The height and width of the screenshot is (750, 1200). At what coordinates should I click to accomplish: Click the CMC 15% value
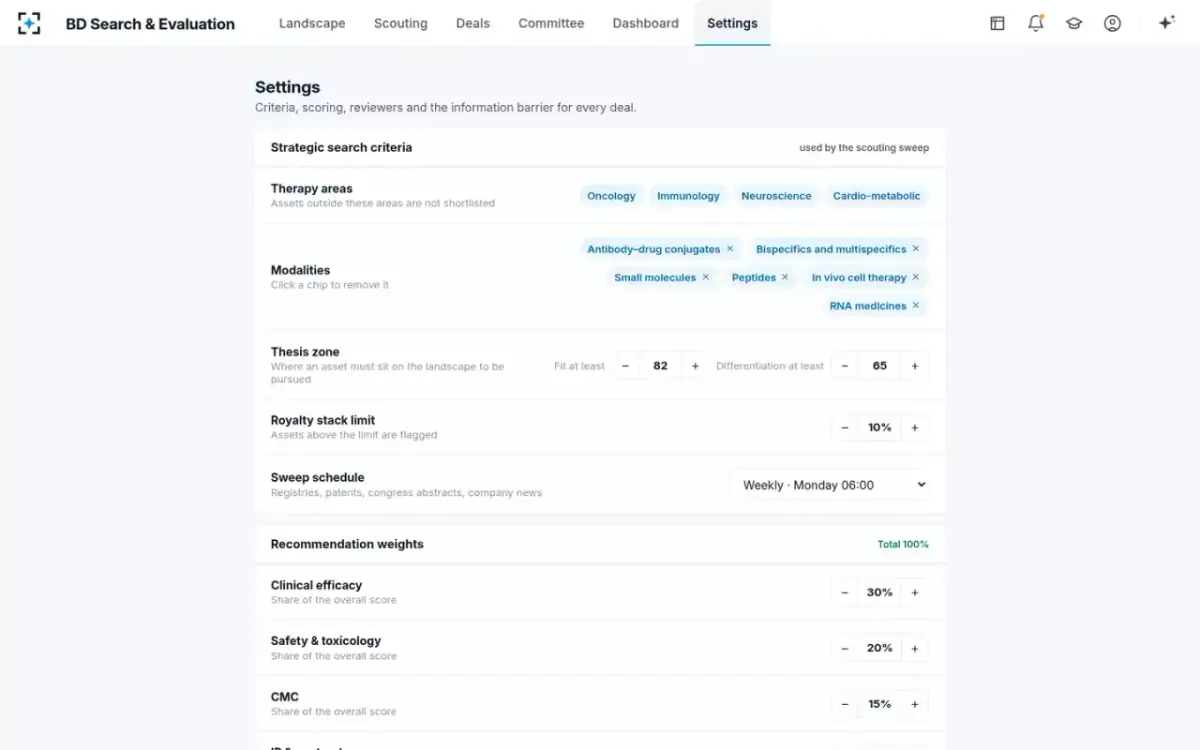click(880, 704)
